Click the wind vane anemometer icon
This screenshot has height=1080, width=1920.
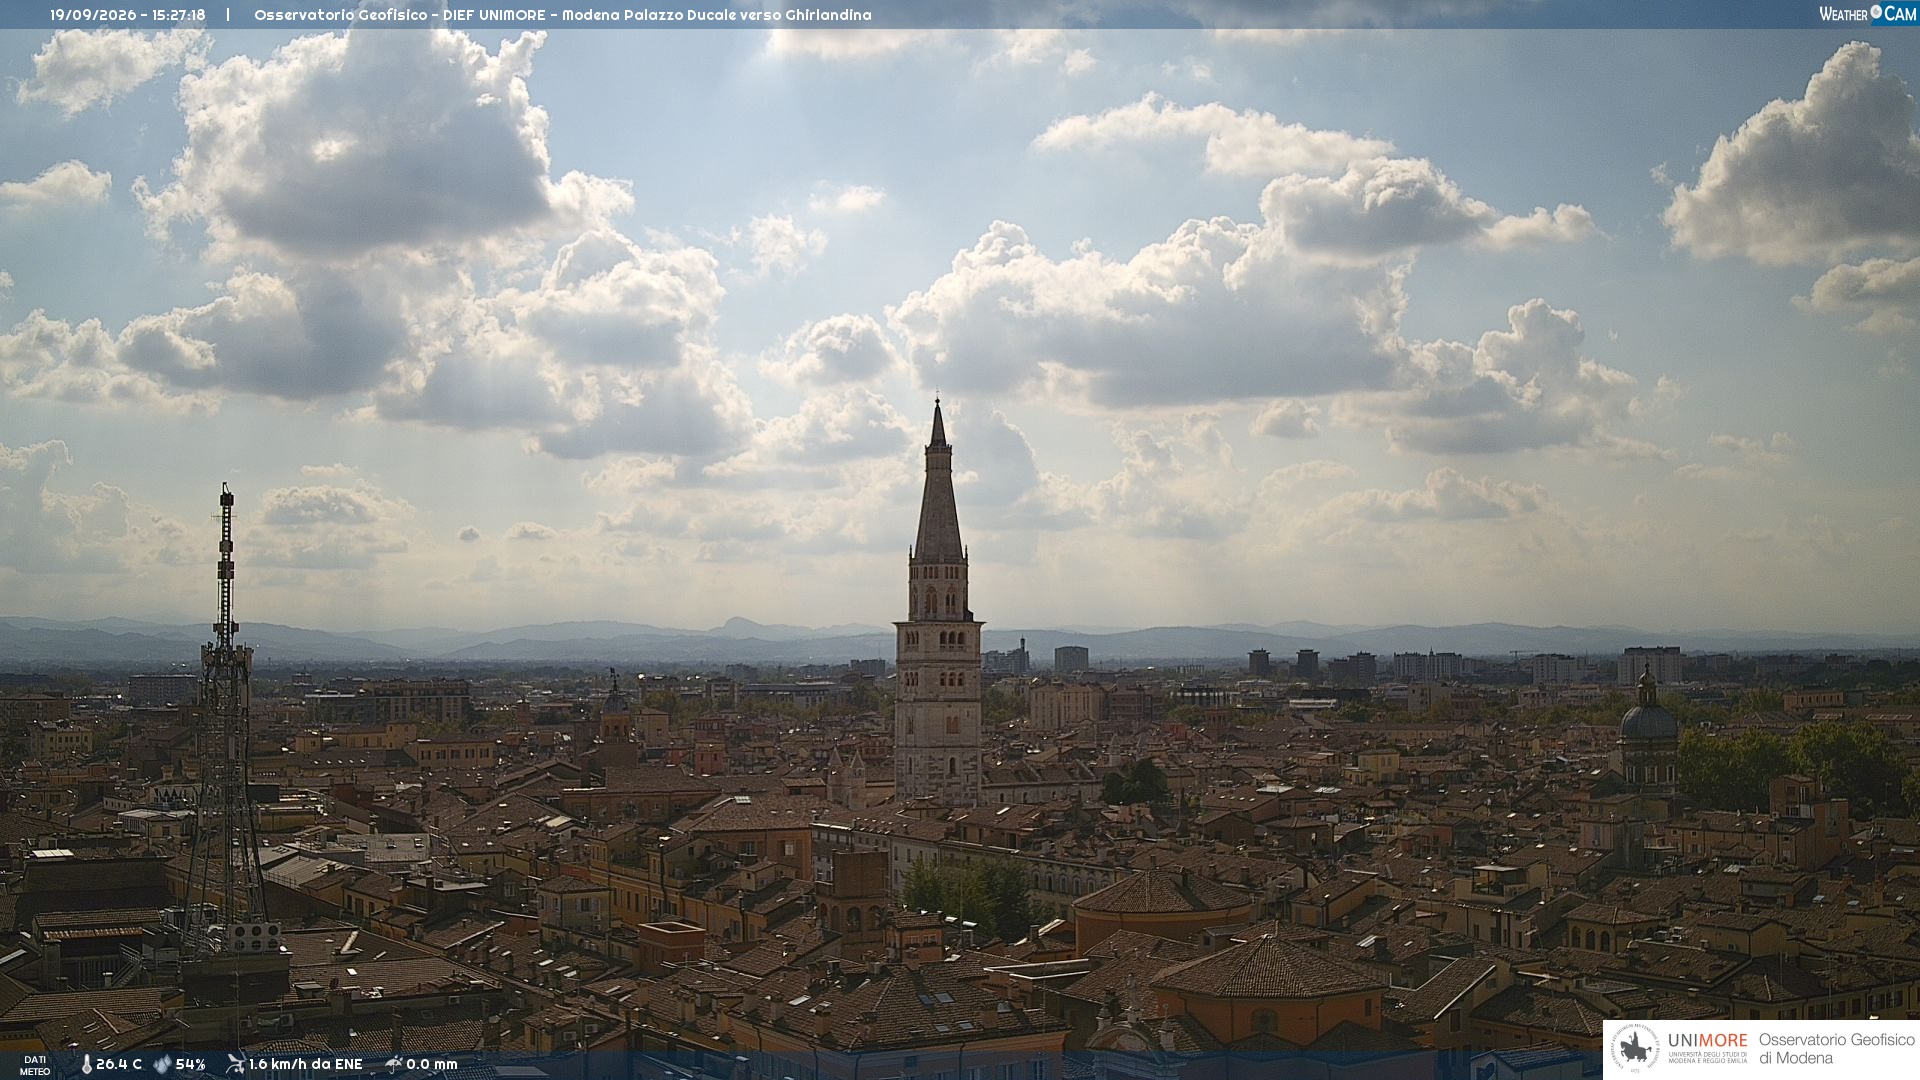tap(235, 1064)
